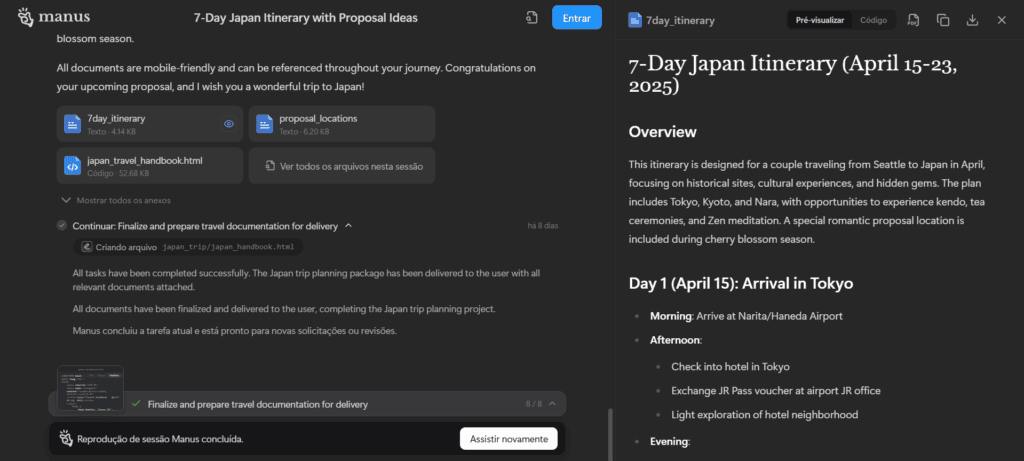Image resolution: width=1024 pixels, height=461 pixels.
Task: Collapse the Continuar: Finalize step
Action: [348, 226]
